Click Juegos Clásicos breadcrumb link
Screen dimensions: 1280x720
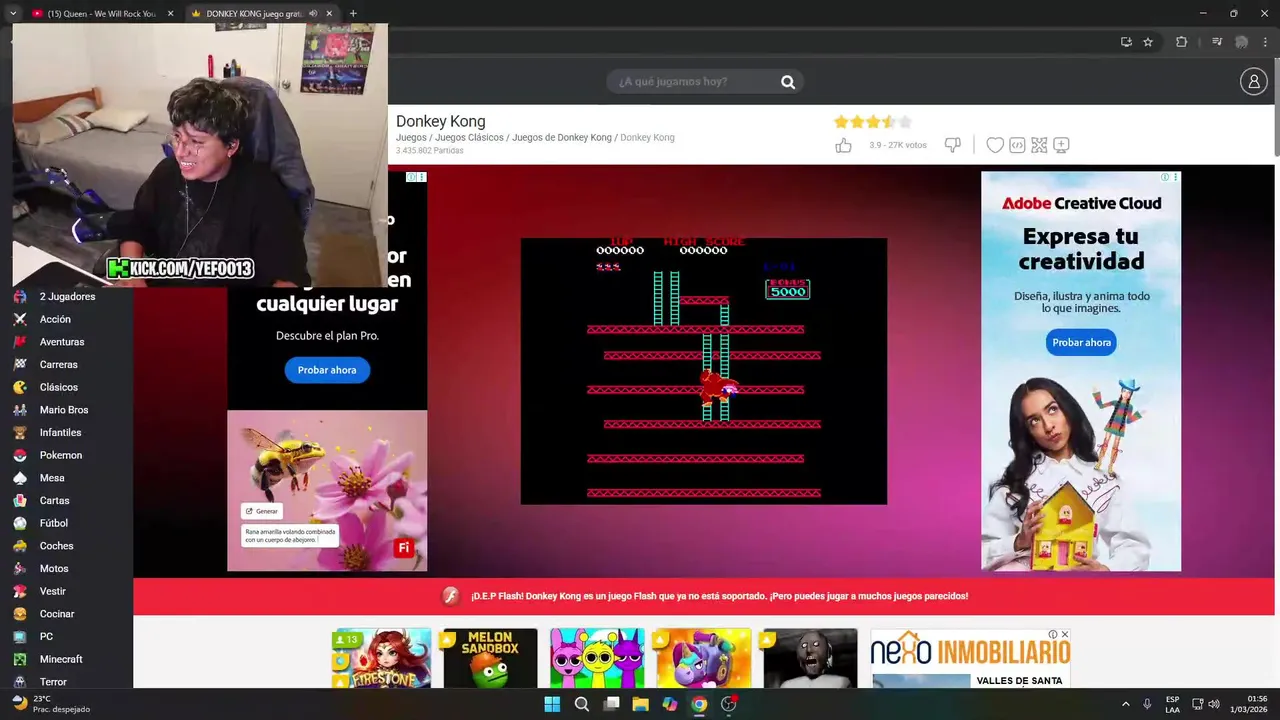click(x=469, y=138)
